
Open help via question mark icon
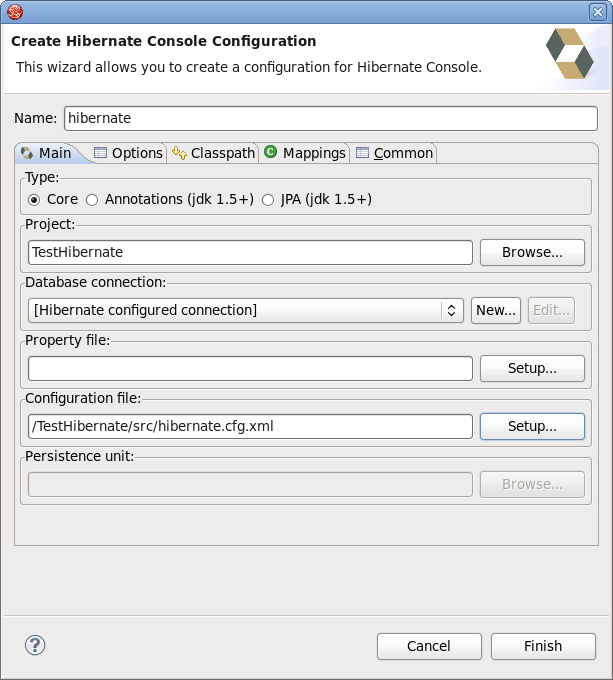(x=35, y=645)
